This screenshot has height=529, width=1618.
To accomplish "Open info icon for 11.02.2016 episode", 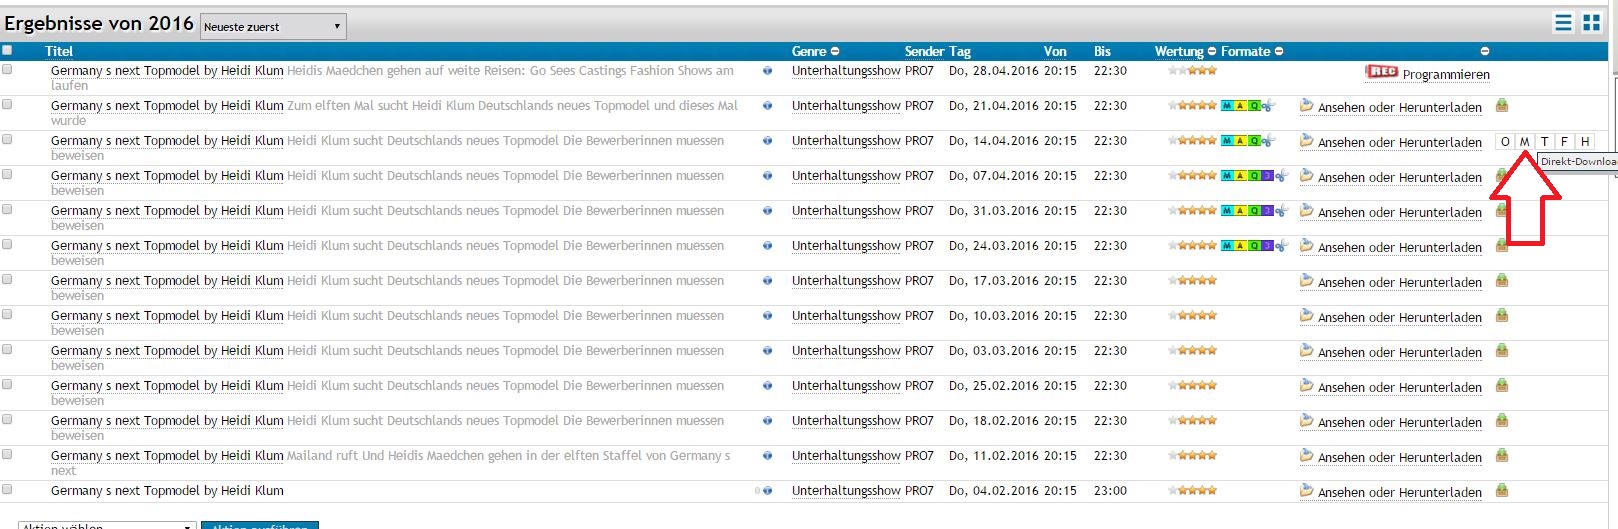I will click(x=767, y=456).
